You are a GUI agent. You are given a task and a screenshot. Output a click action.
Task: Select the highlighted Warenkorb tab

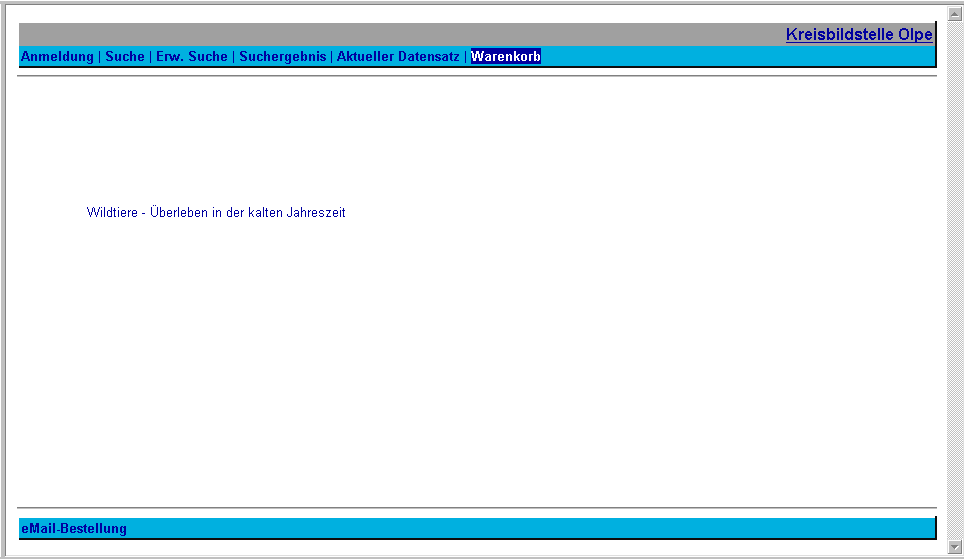(x=506, y=57)
